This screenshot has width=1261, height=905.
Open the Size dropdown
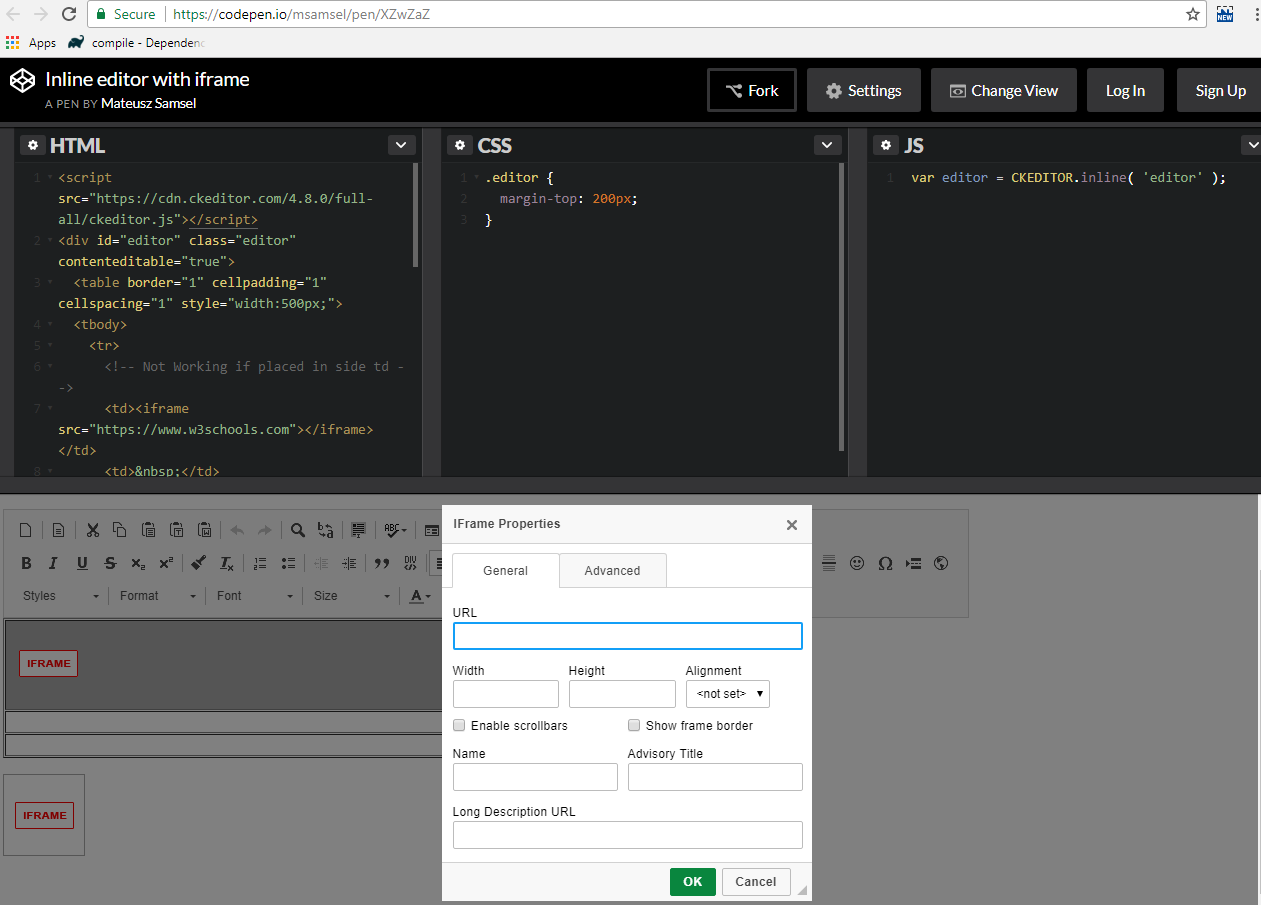(x=352, y=596)
